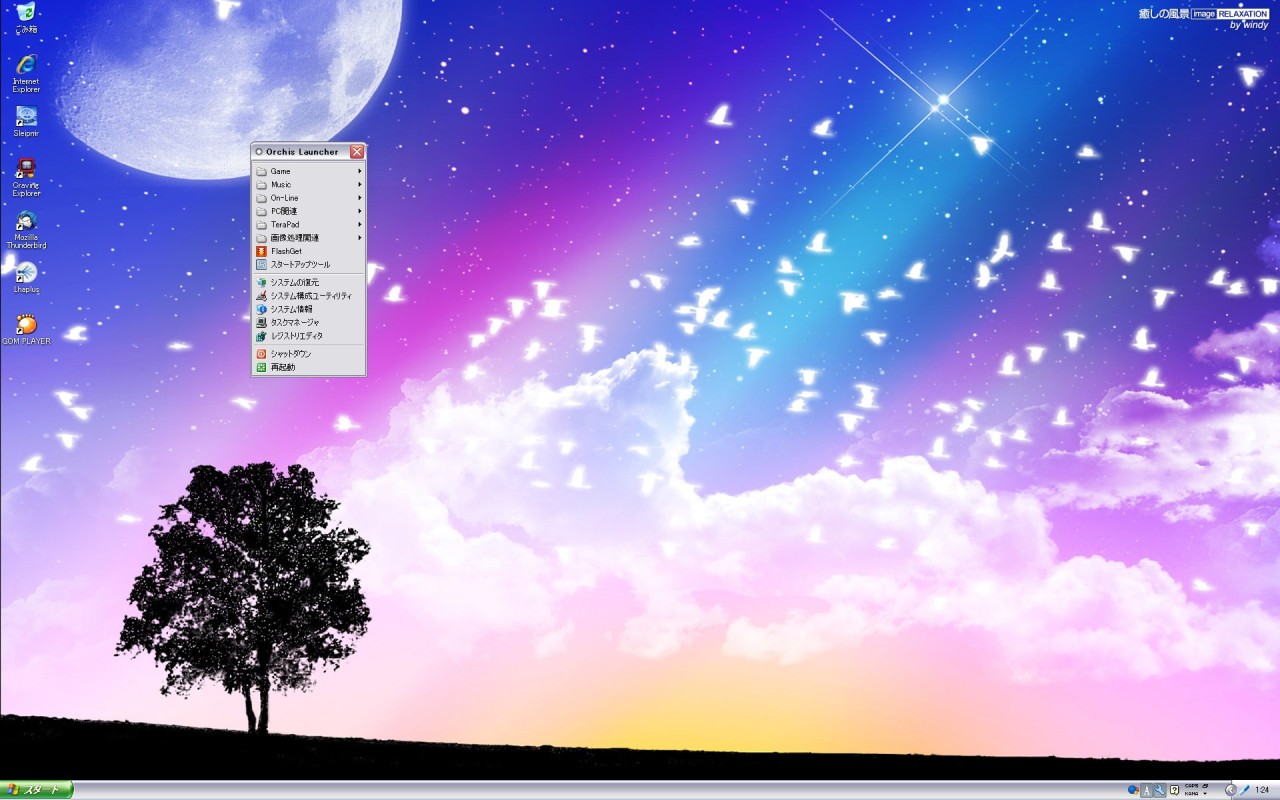Image resolution: width=1280 pixels, height=800 pixels.
Task: Click the システム情報 icon in the launcher
Action: tap(261, 309)
